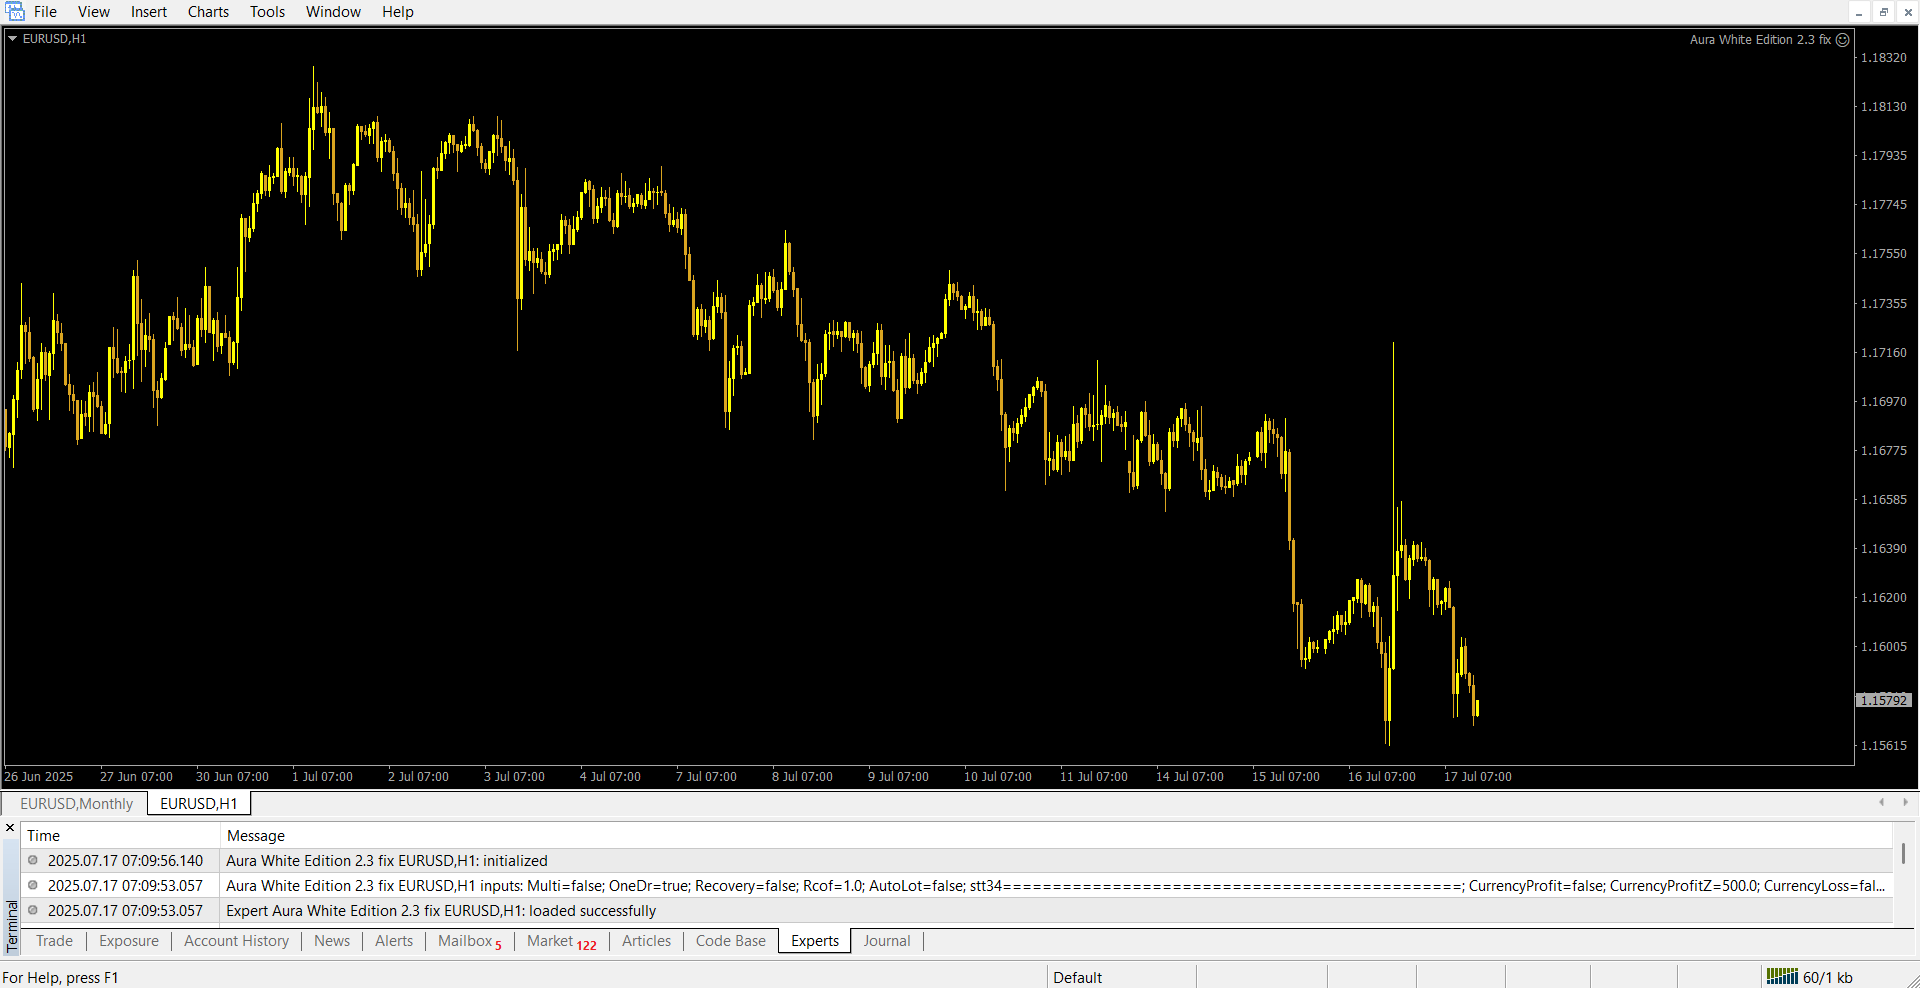This screenshot has height=988, width=1920.
Task: Click the right chart-tab scroll arrow
Action: click(x=1905, y=802)
